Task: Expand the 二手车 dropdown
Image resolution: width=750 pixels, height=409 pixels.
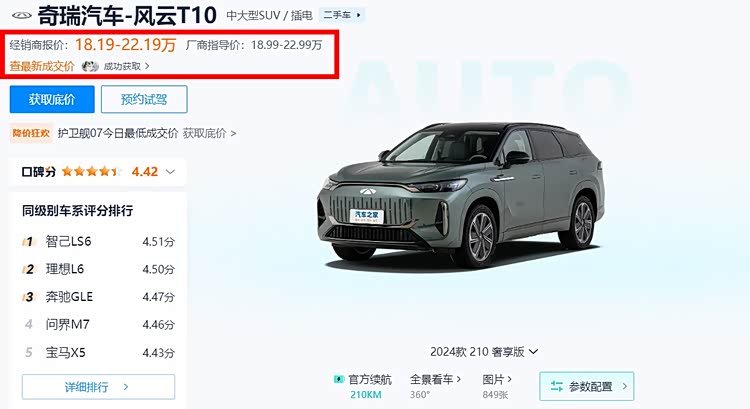Action: [342, 15]
